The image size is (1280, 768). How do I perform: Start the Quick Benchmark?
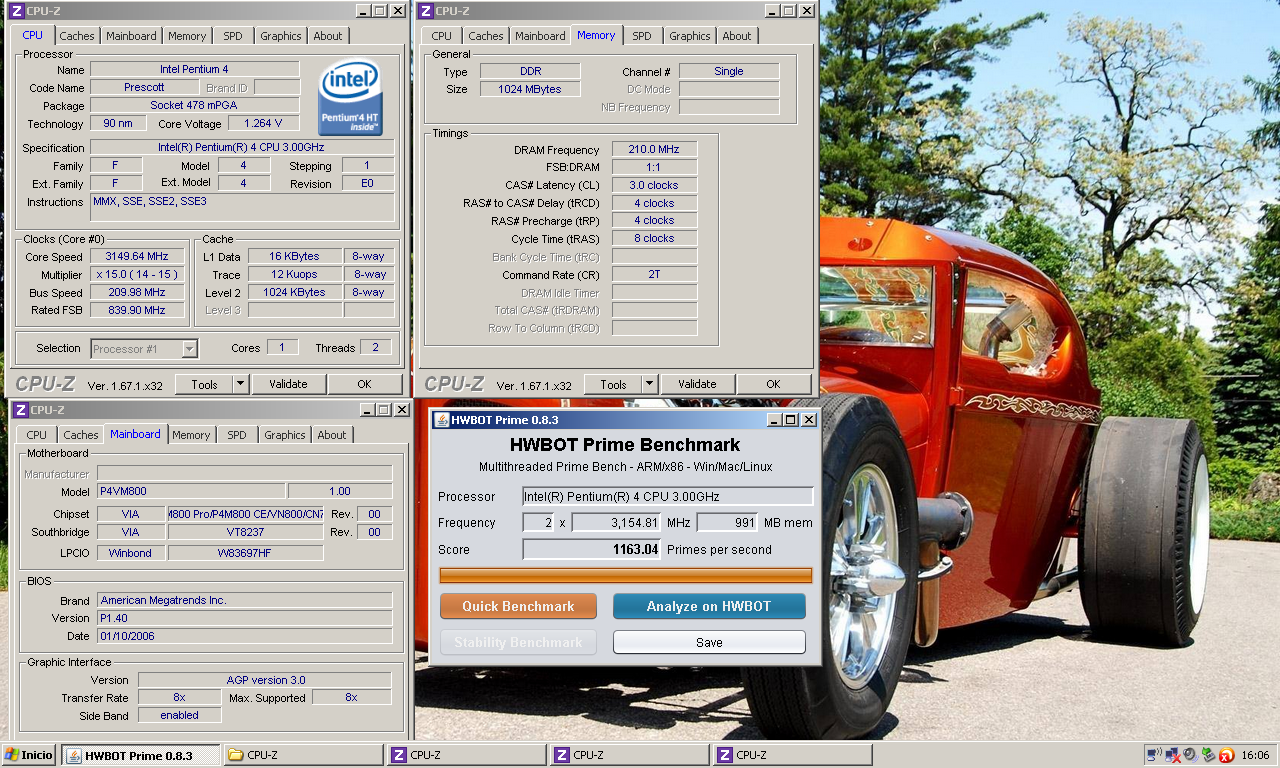pos(518,606)
